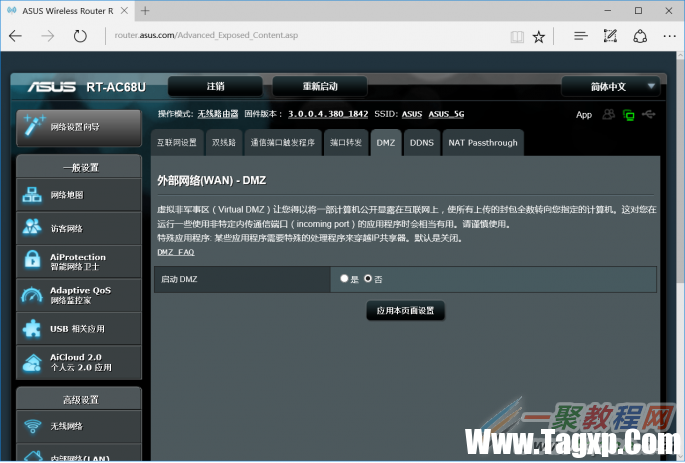Open Adaptive QoS 网络监控家

pos(79,295)
